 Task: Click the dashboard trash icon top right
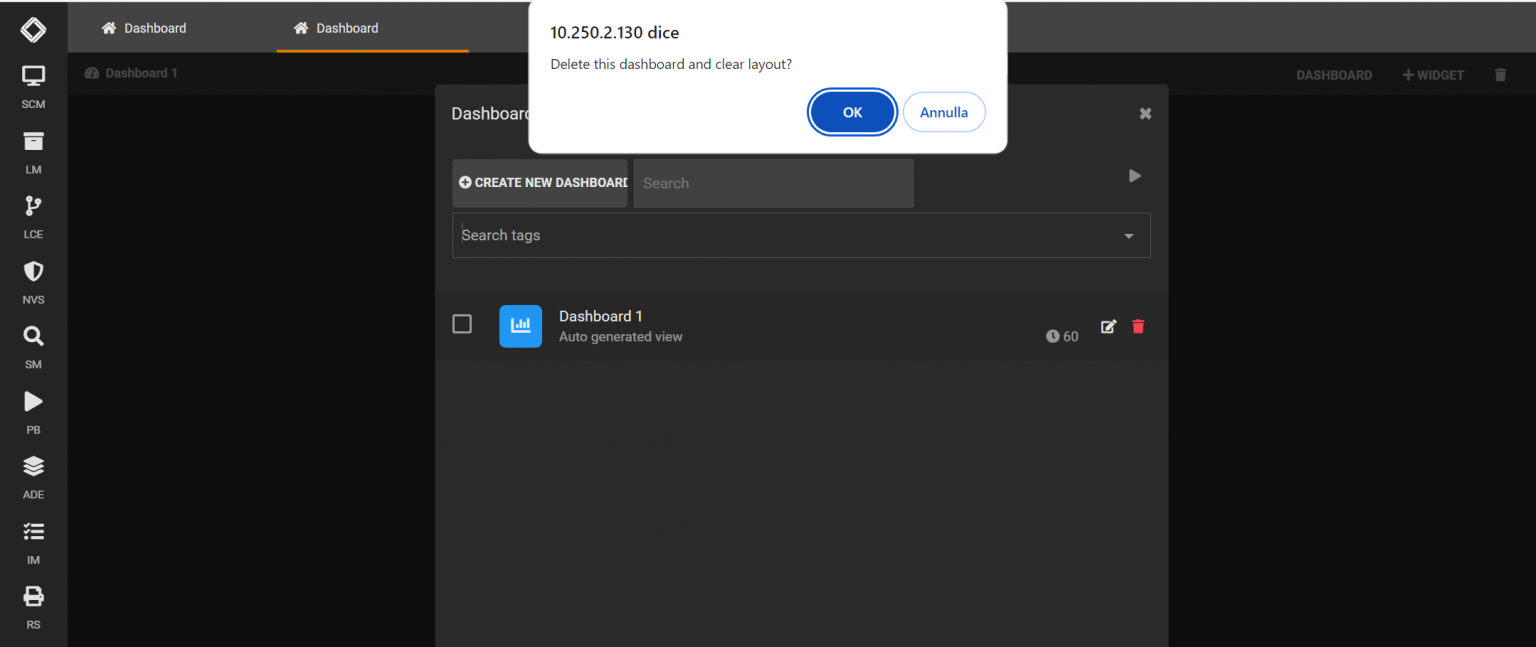point(1500,74)
